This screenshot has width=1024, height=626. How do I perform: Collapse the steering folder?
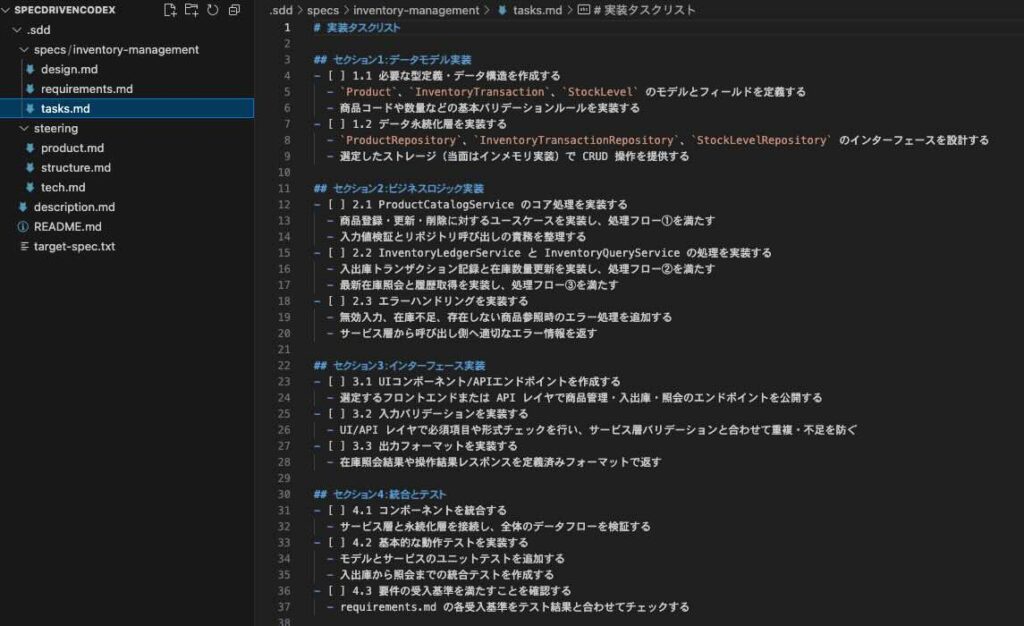point(25,128)
